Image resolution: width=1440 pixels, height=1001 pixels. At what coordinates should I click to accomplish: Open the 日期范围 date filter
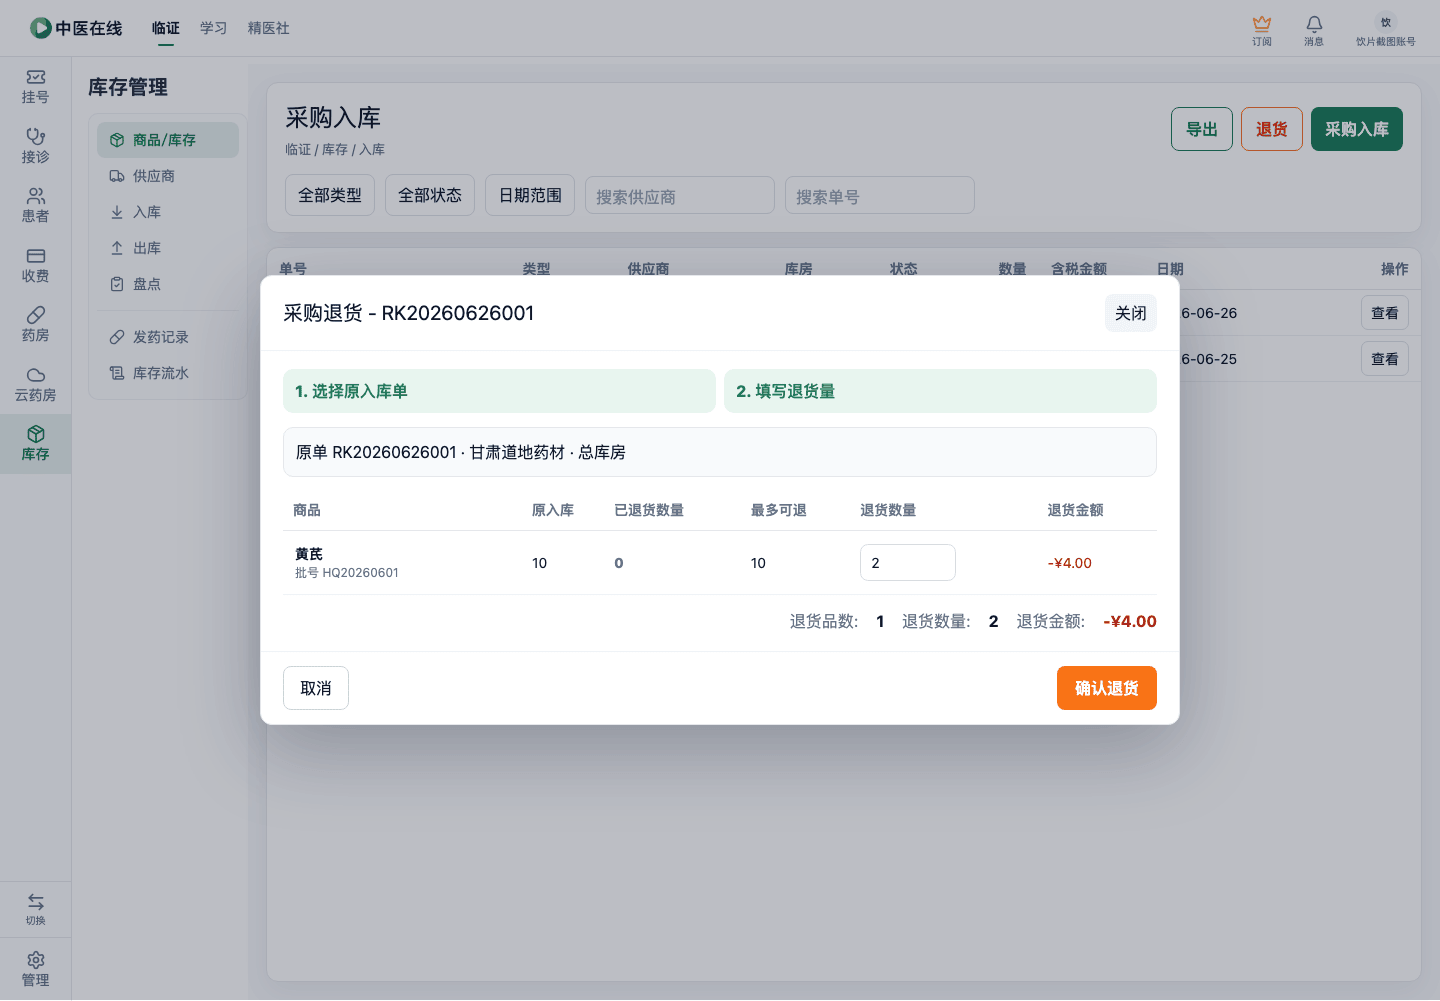(x=530, y=195)
